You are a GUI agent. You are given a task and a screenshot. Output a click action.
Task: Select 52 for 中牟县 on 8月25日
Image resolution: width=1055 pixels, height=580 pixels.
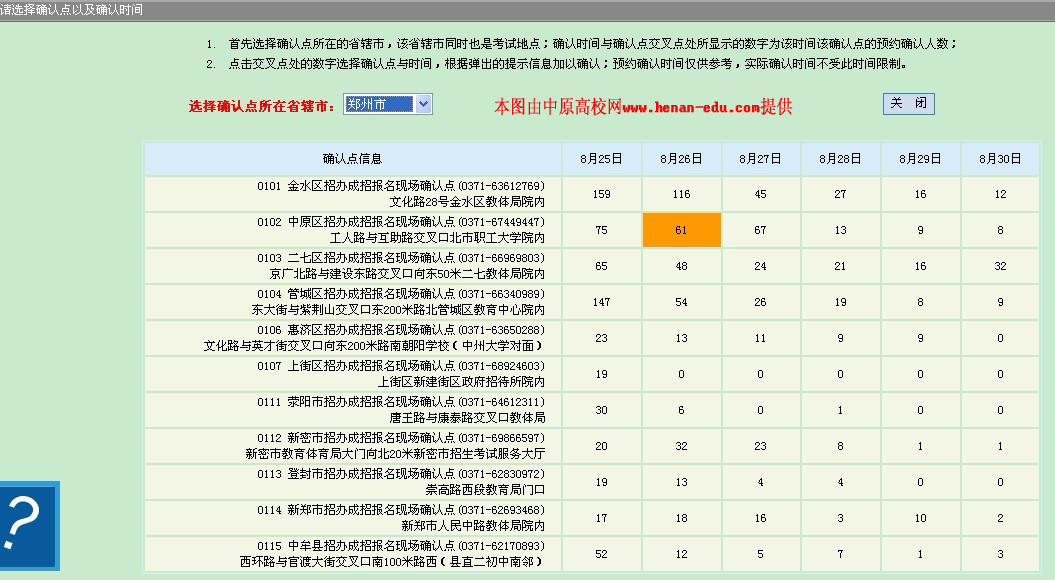point(601,554)
